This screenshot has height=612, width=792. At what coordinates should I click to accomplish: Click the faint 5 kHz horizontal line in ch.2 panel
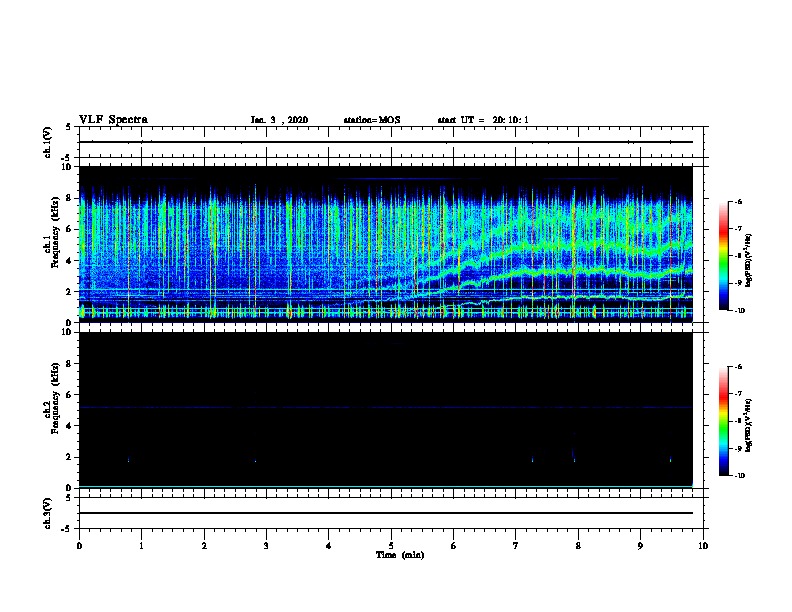click(x=385, y=407)
